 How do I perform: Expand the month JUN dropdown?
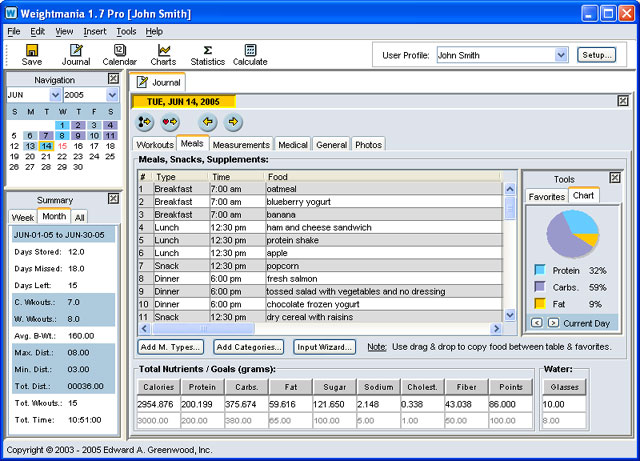click(55, 95)
